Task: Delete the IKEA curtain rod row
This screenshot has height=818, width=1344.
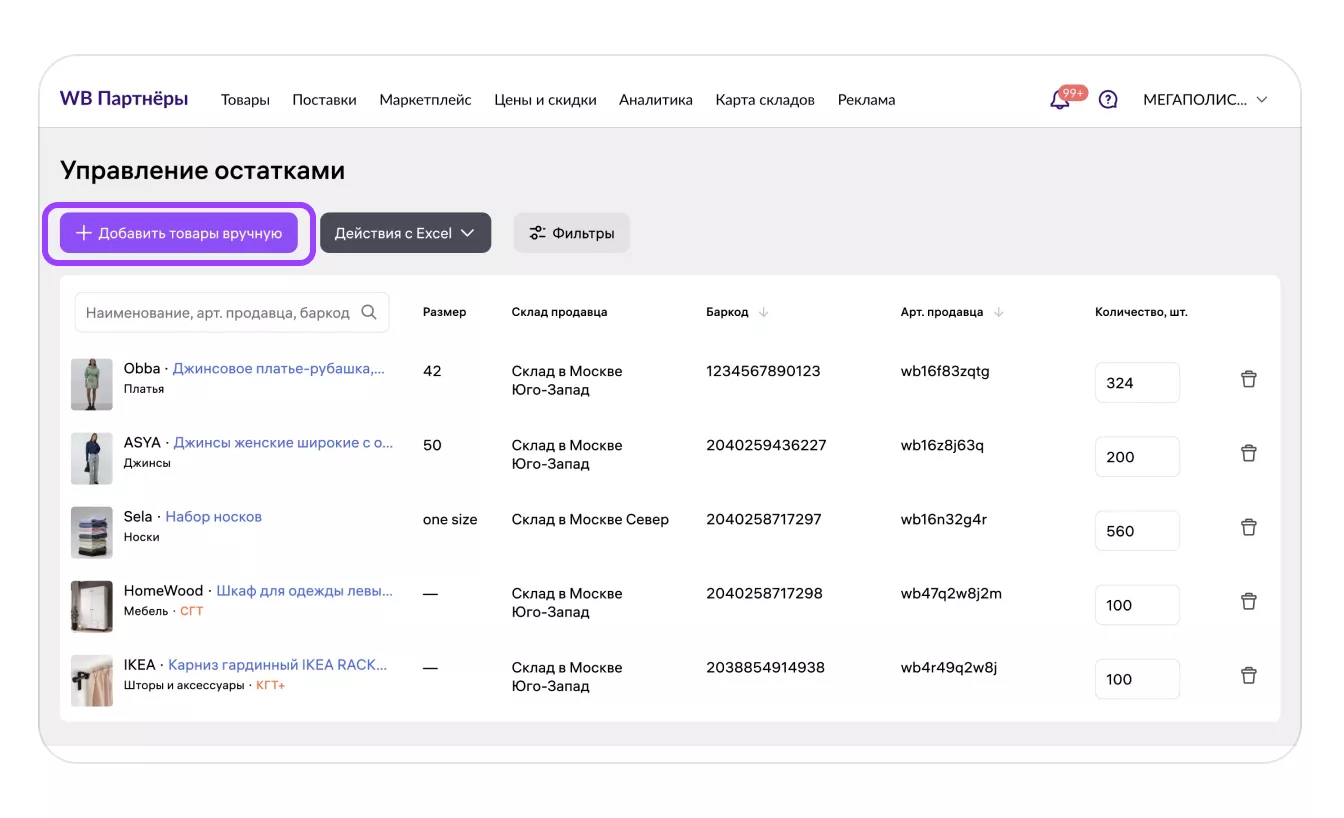Action: click(x=1248, y=675)
